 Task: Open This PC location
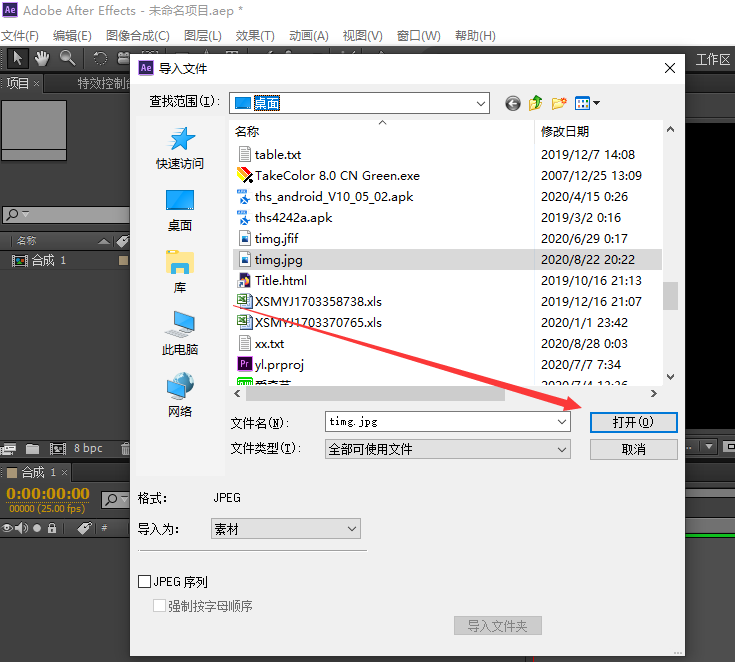180,333
